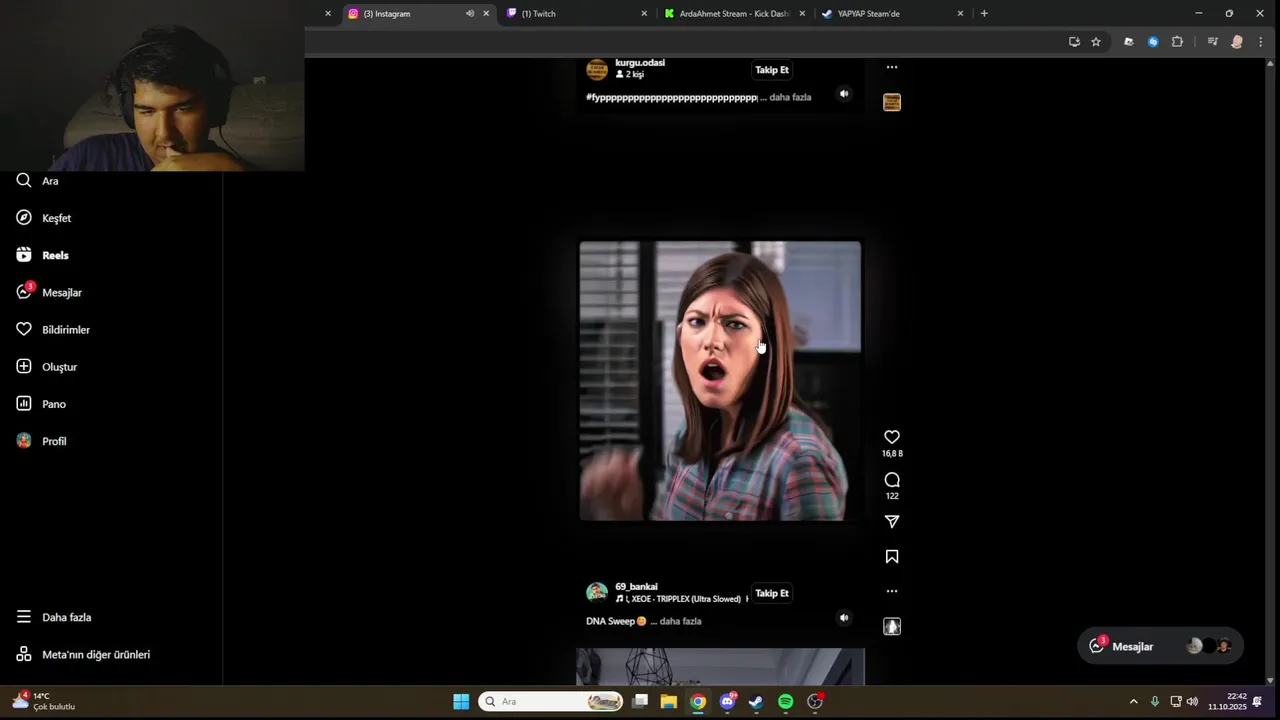
Task: Follow 69_bankai with Takip Et
Action: [x=772, y=593]
